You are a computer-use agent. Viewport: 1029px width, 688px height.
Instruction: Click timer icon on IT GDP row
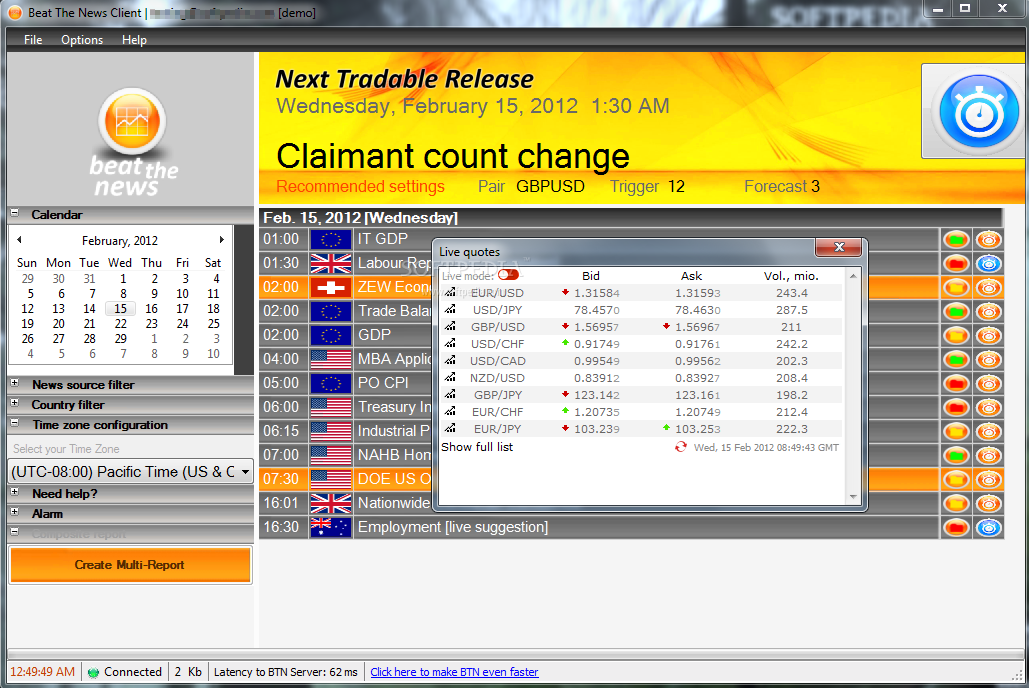click(x=988, y=240)
